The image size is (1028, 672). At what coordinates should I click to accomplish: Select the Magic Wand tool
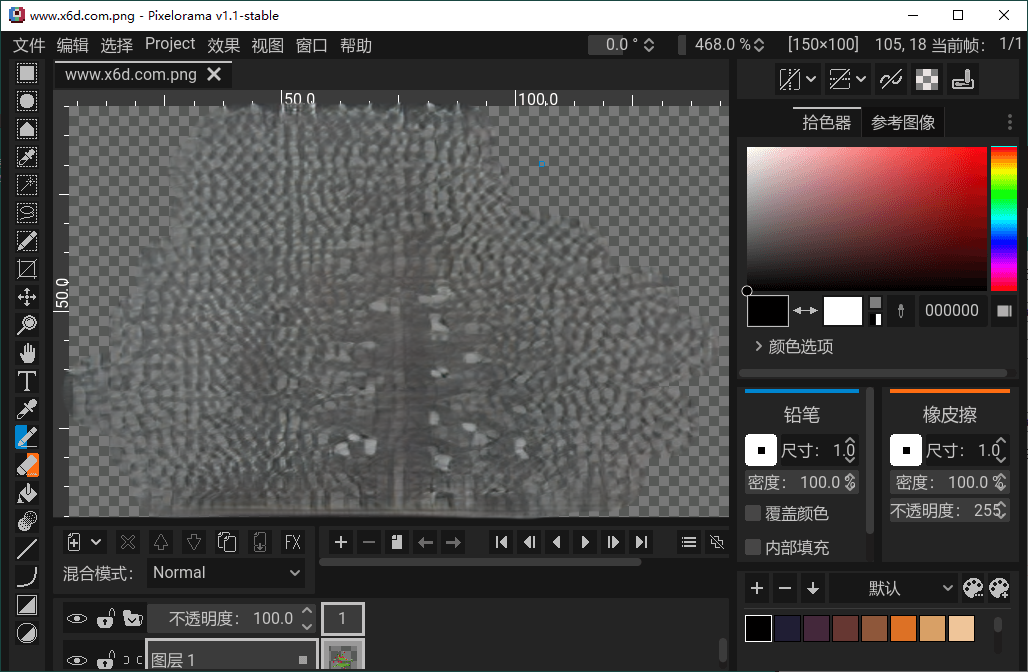27,185
